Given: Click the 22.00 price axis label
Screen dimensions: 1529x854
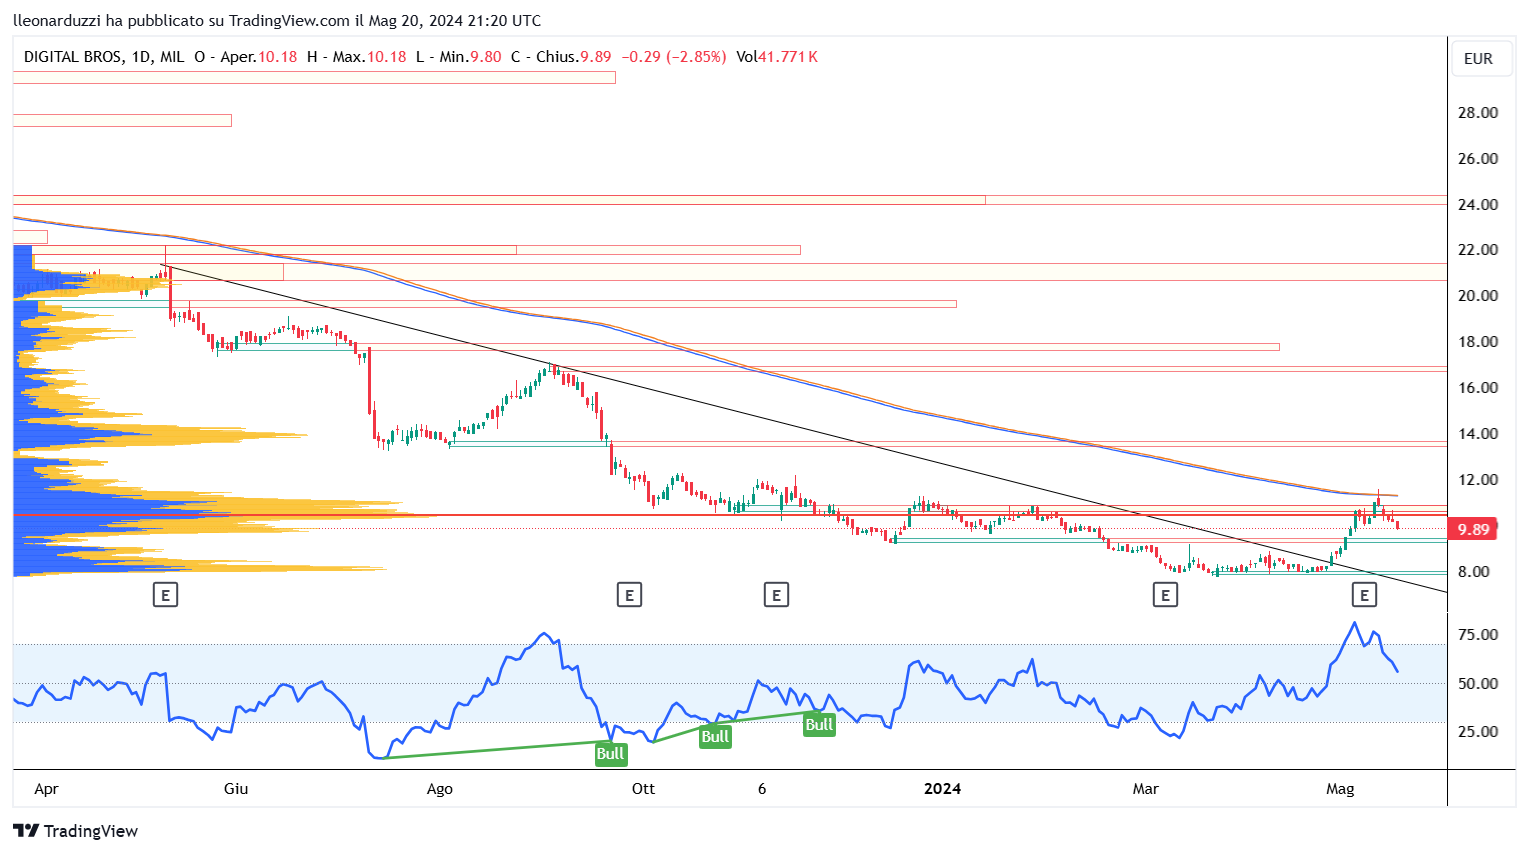Looking at the screenshot, I should 1478,250.
